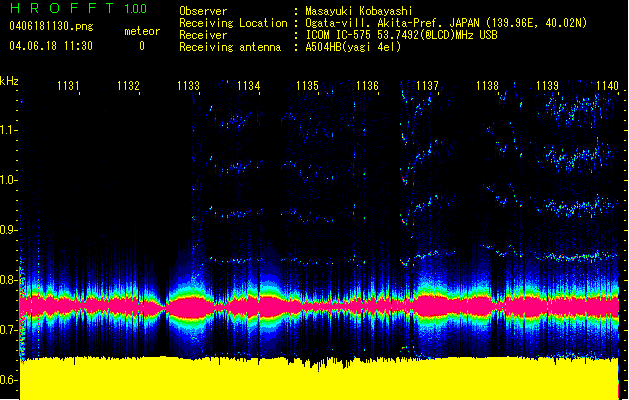629x400 pixels.
Task: Click the meteor count label
Action: click(x=142, y=31)
